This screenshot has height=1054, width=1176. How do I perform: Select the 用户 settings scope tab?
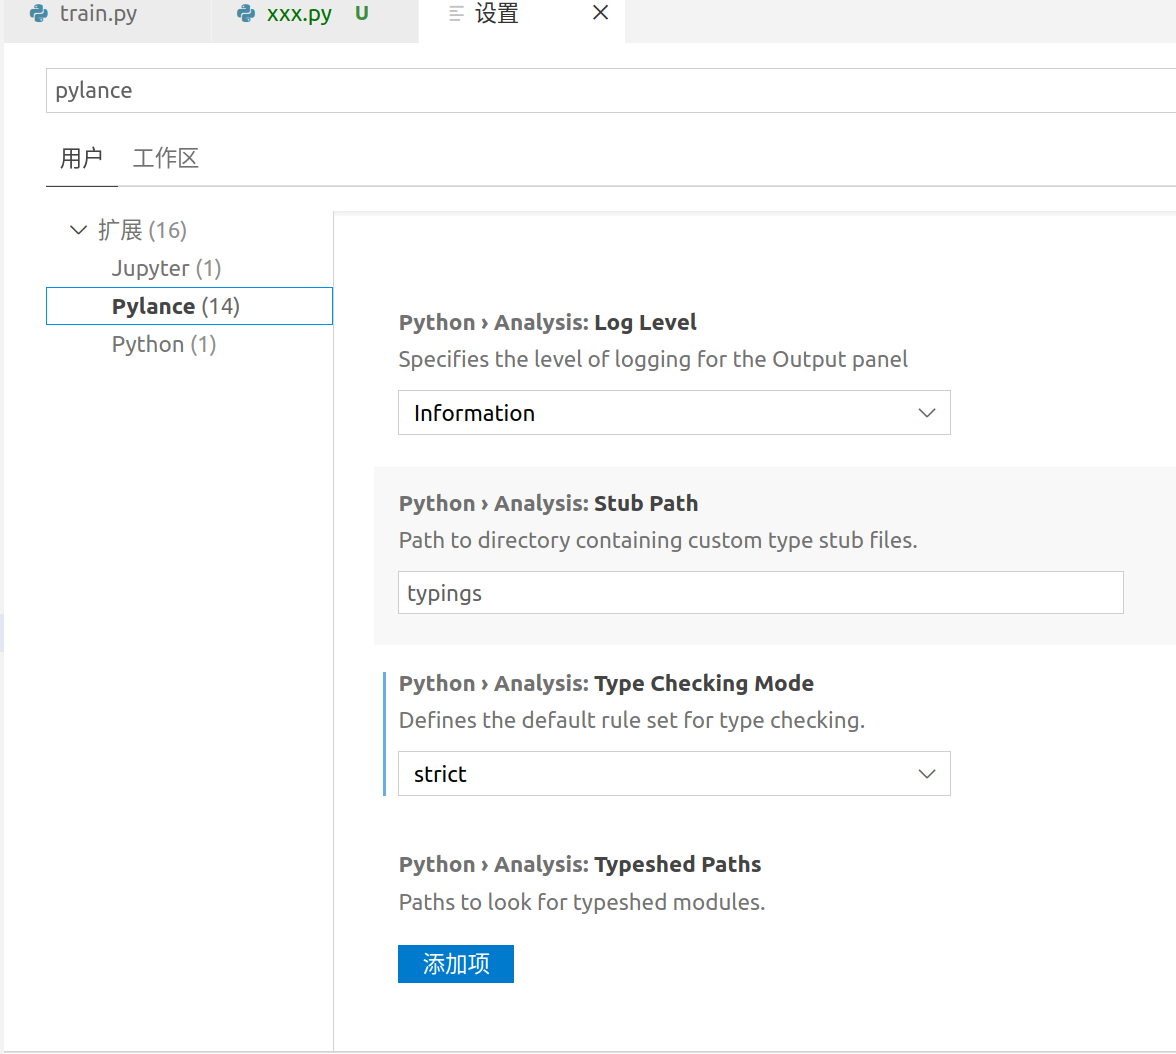pos(81,158)
